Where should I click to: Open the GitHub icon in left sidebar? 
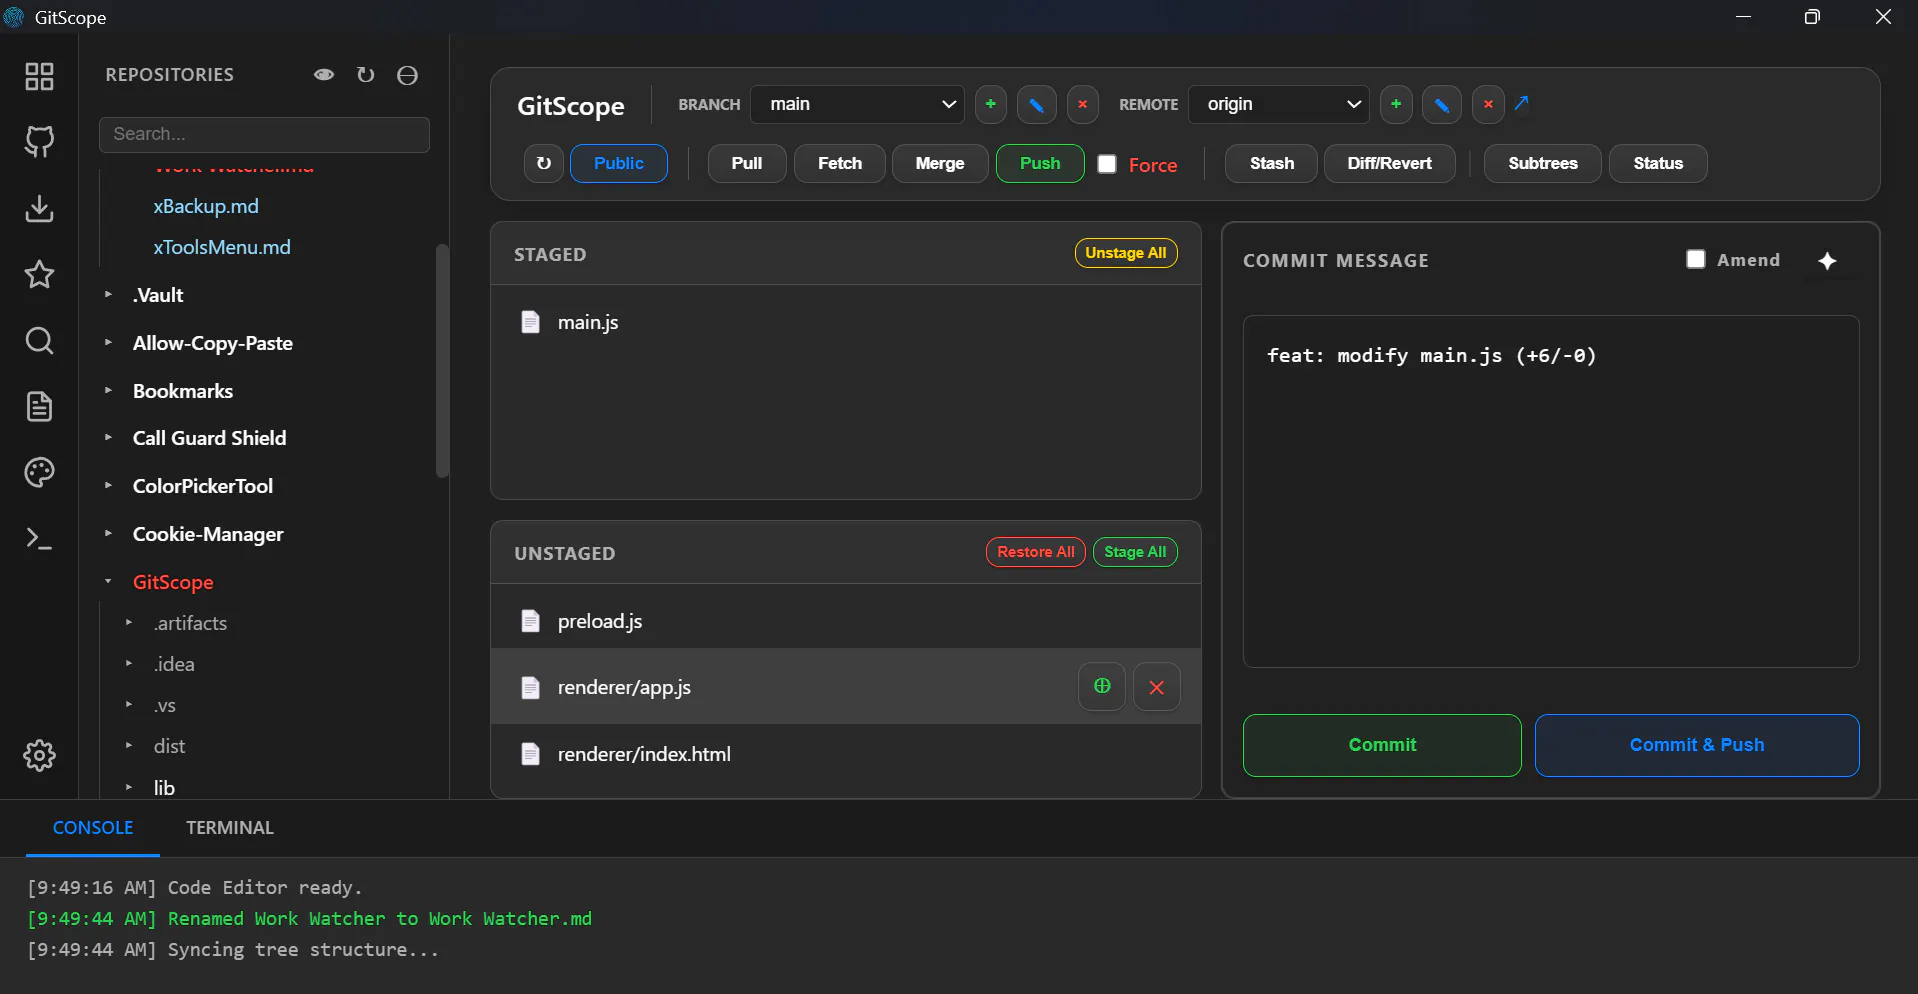click(x=39, y=142)
